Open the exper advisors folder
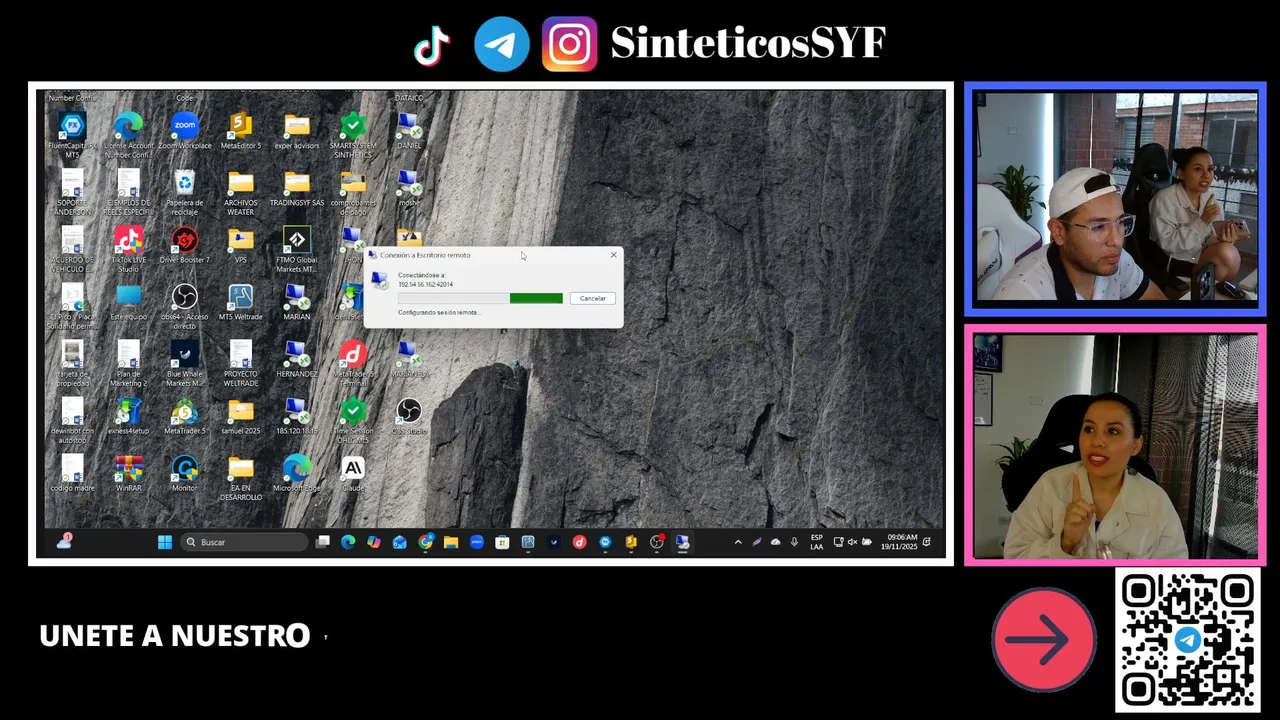Screen dimensions: 1280x720 (297, 131)
